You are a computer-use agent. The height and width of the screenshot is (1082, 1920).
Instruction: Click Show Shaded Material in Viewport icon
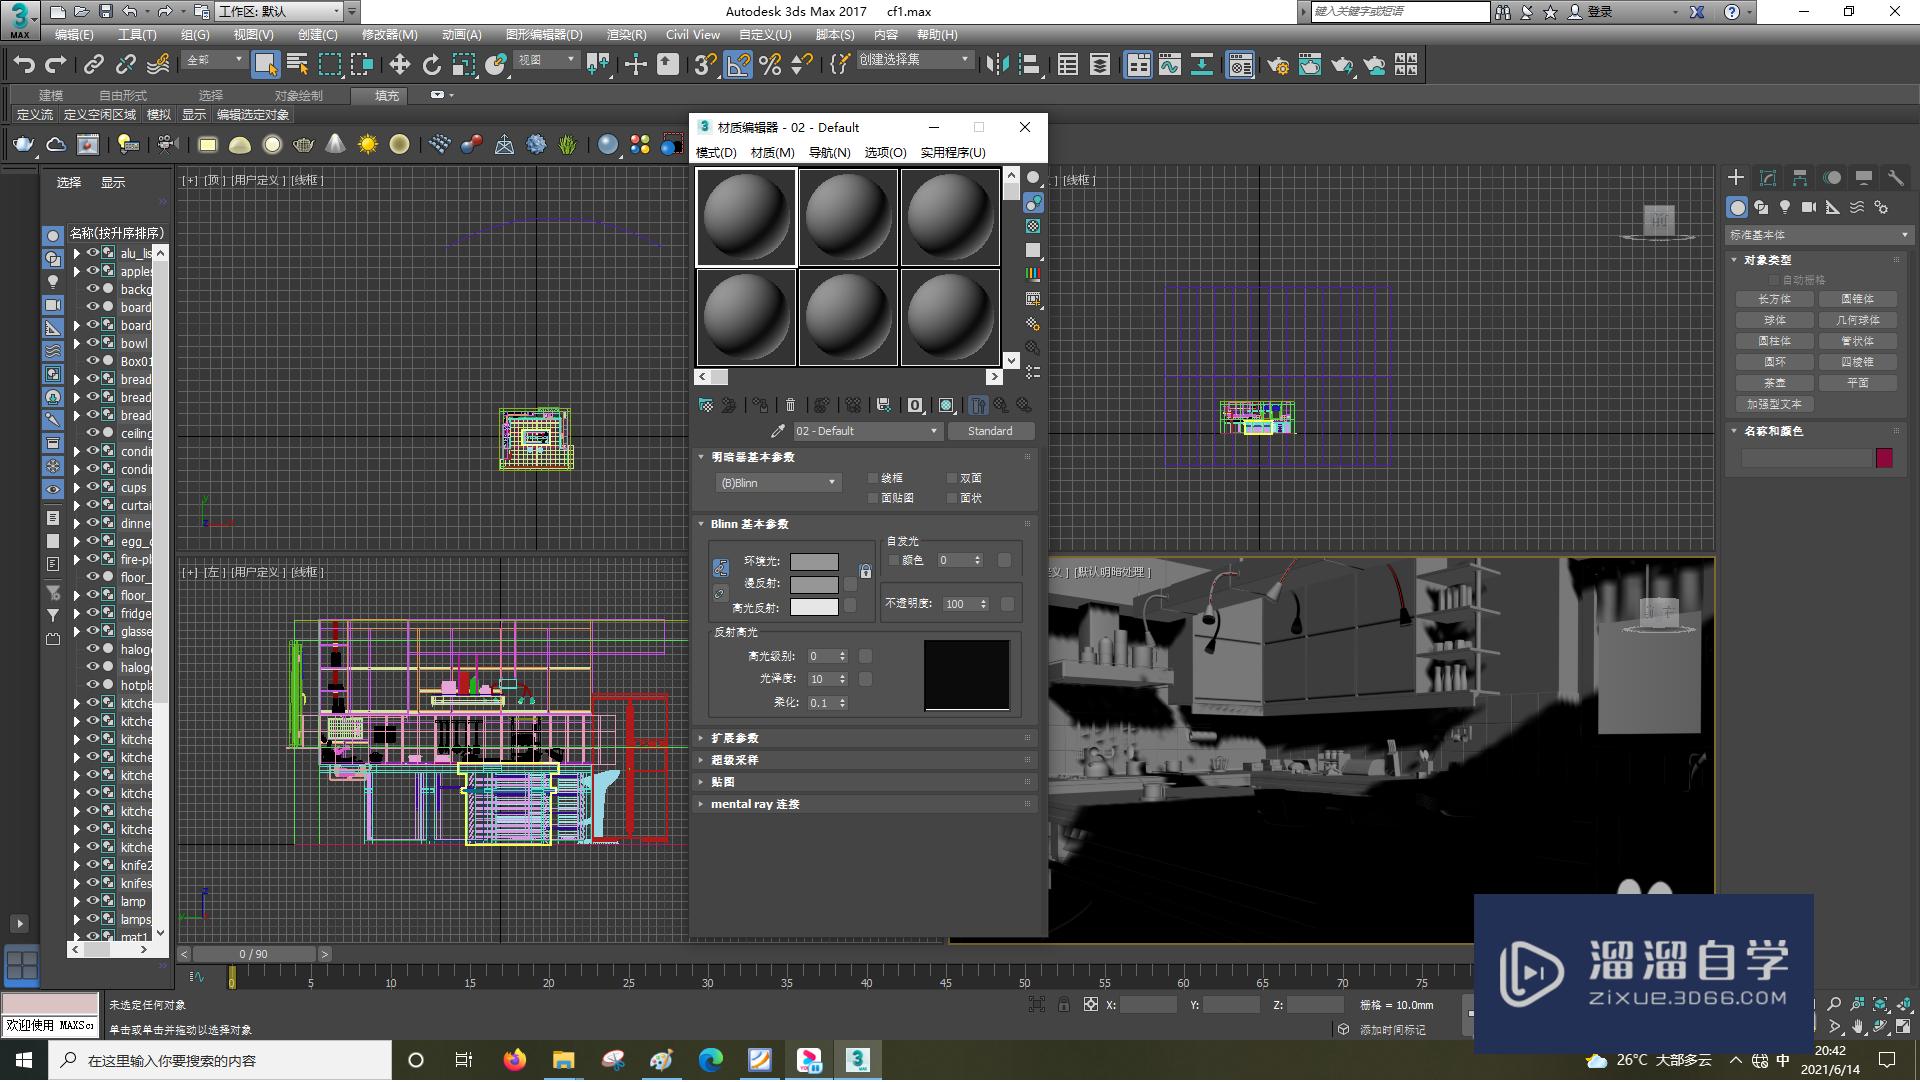click(946, 405)
